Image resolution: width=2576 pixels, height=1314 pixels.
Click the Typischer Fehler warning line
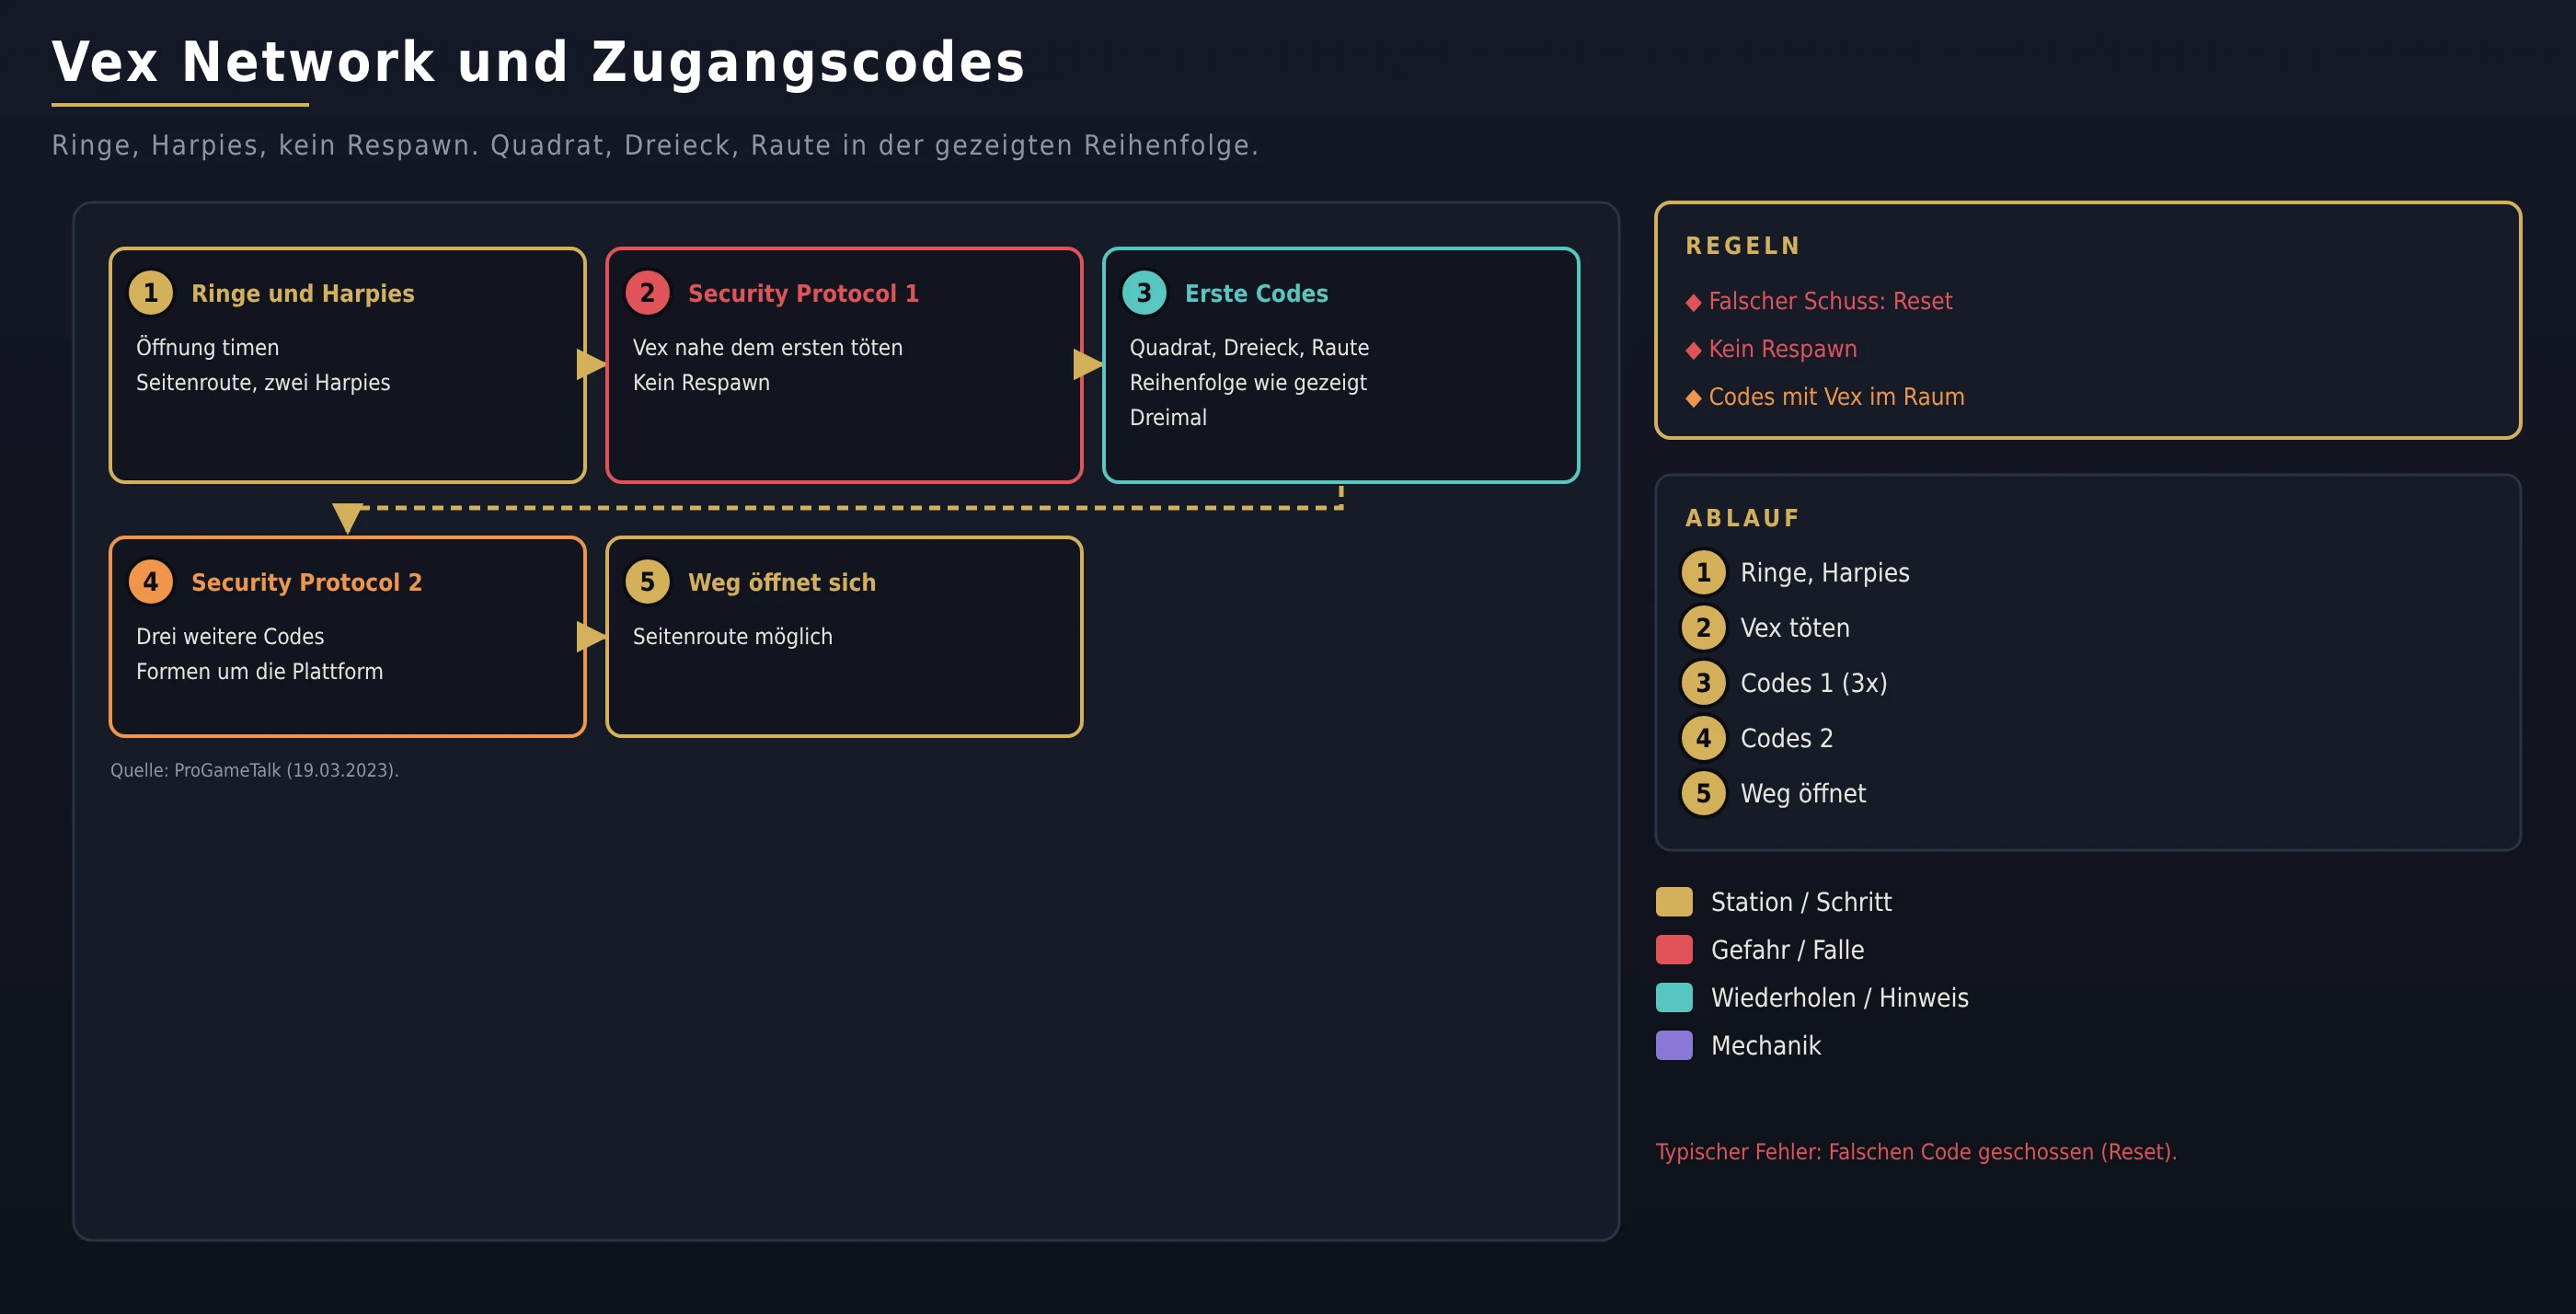coord(1915,1152)
